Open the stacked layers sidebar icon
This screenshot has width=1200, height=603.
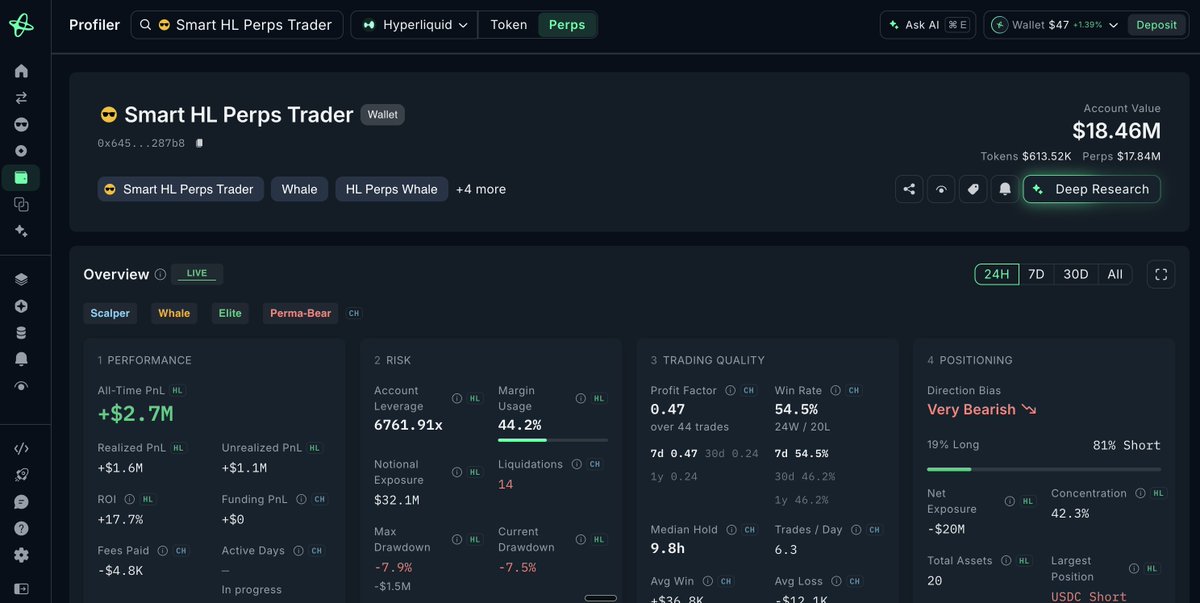click(x=21, y=280)
